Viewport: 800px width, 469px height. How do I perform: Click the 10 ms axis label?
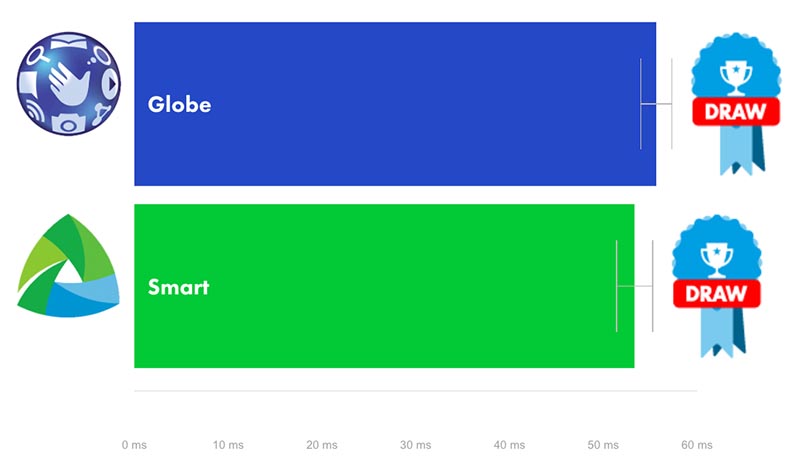pos(228,445)
